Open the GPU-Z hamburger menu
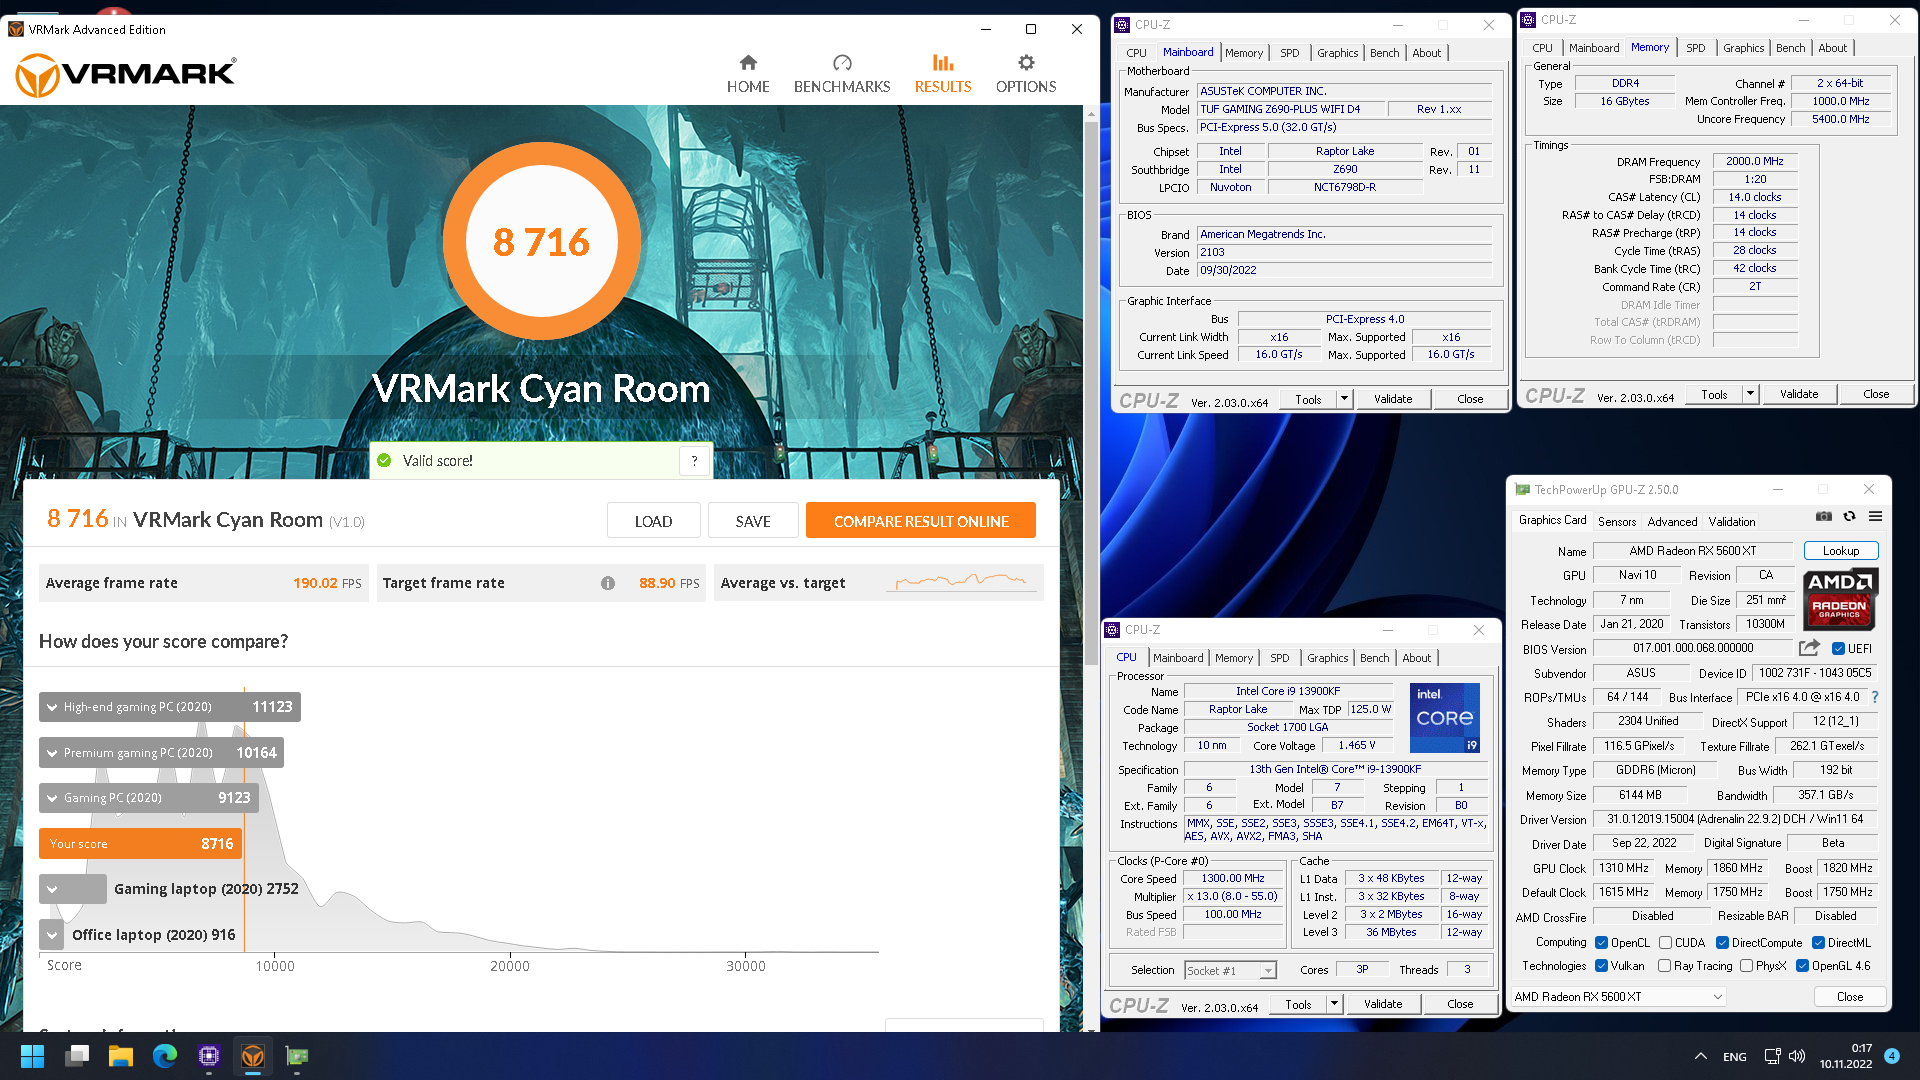 click(1876, 517)
